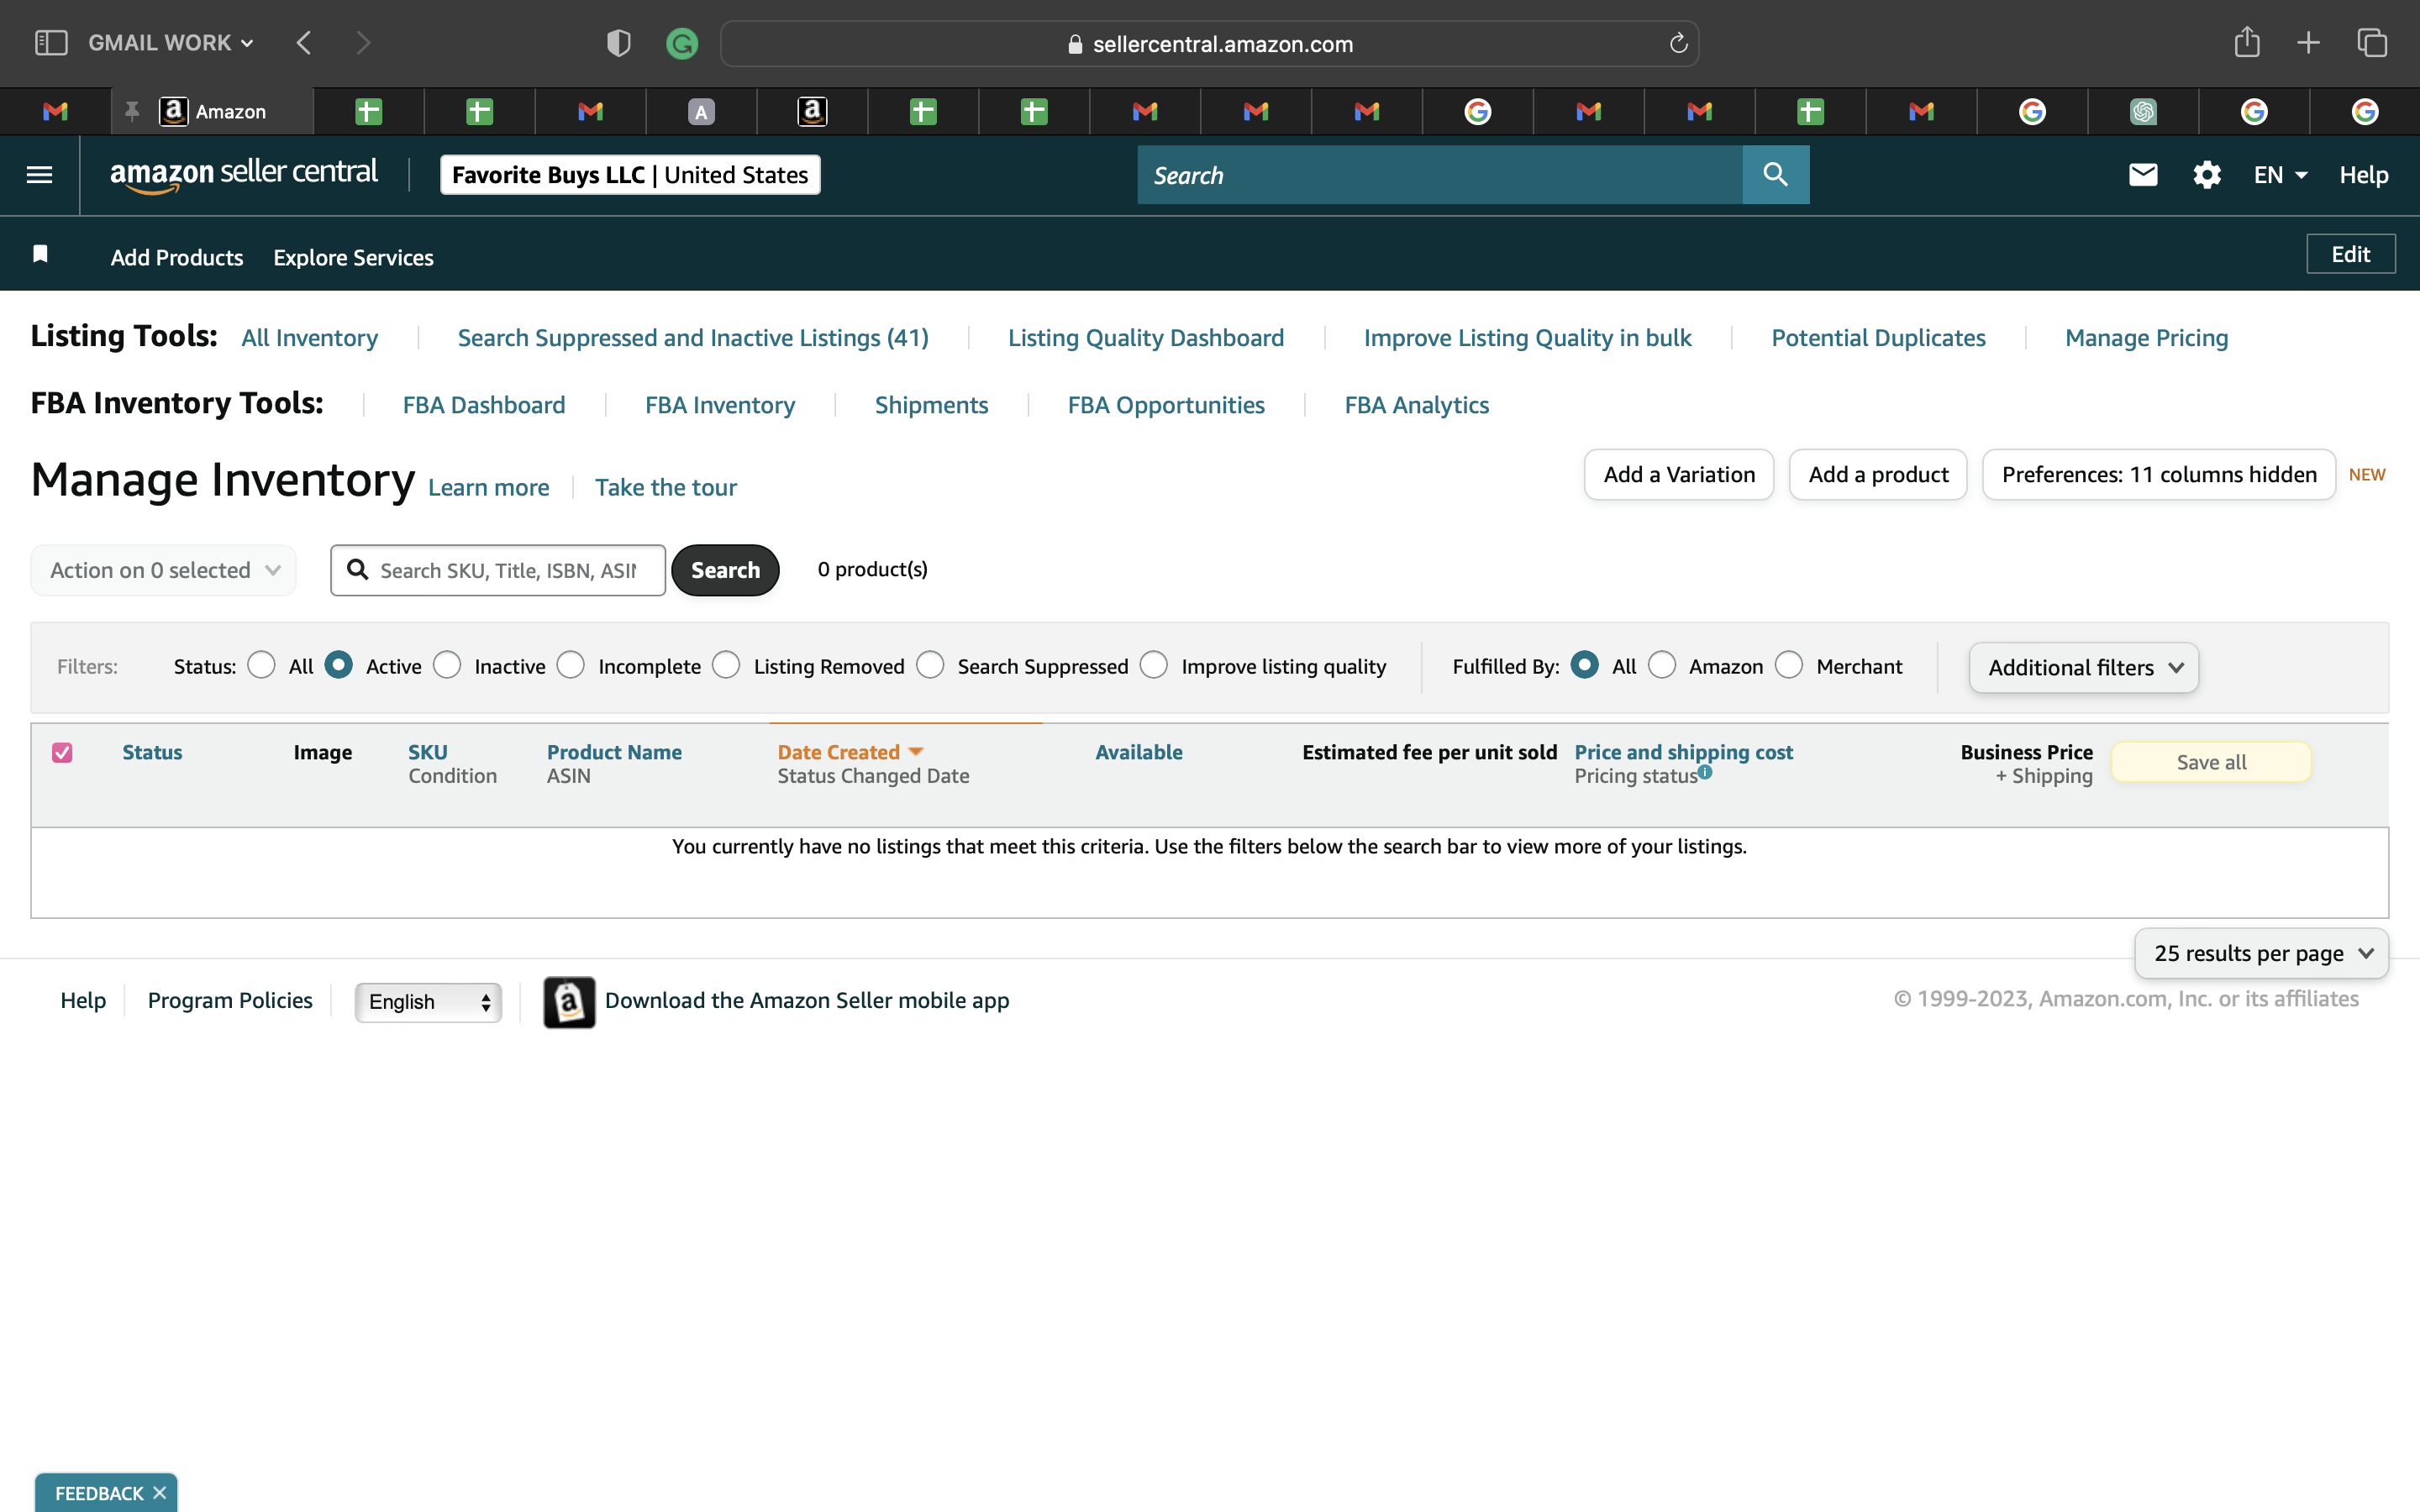
Task: Click the lock icon in the address bar
Action: [1075, 44]
